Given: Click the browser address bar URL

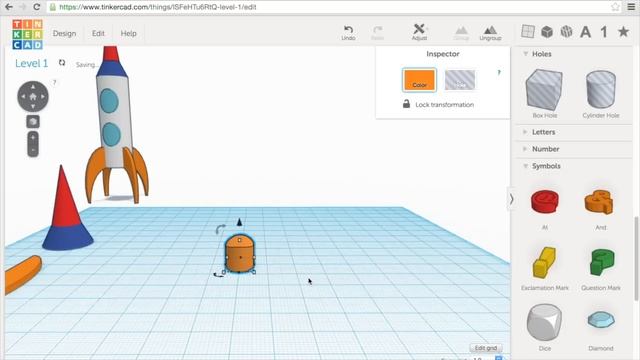Looking at the screenshot, I should click(158, 7).
